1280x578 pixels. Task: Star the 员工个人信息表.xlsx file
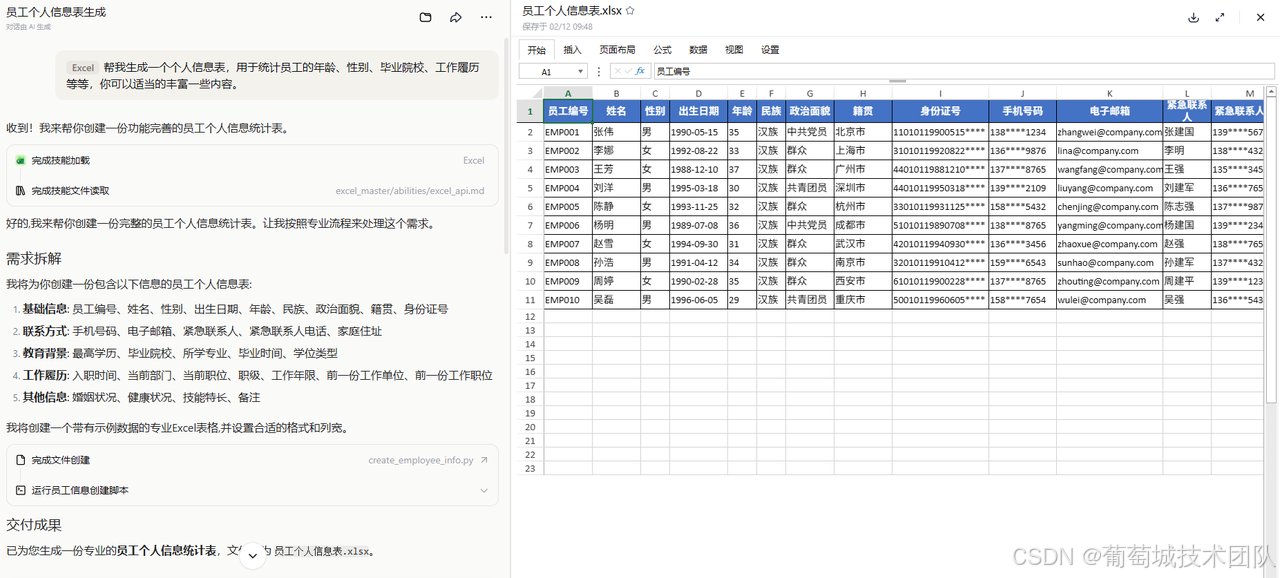pyautogui.click(x=630, y=10)
